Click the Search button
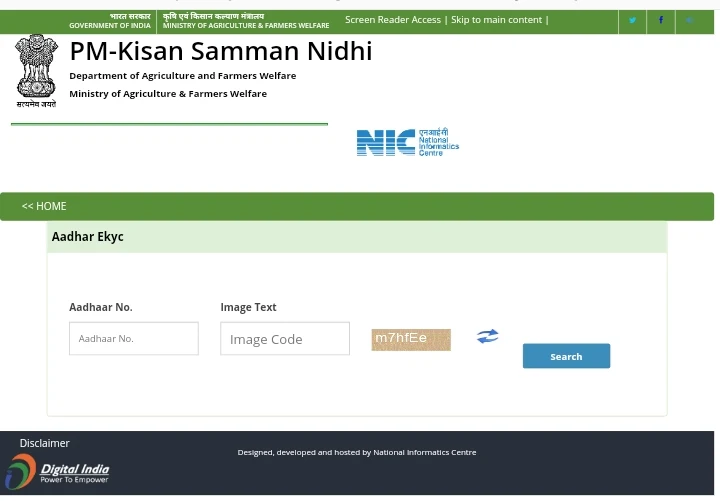 click(x=566, y=356)
